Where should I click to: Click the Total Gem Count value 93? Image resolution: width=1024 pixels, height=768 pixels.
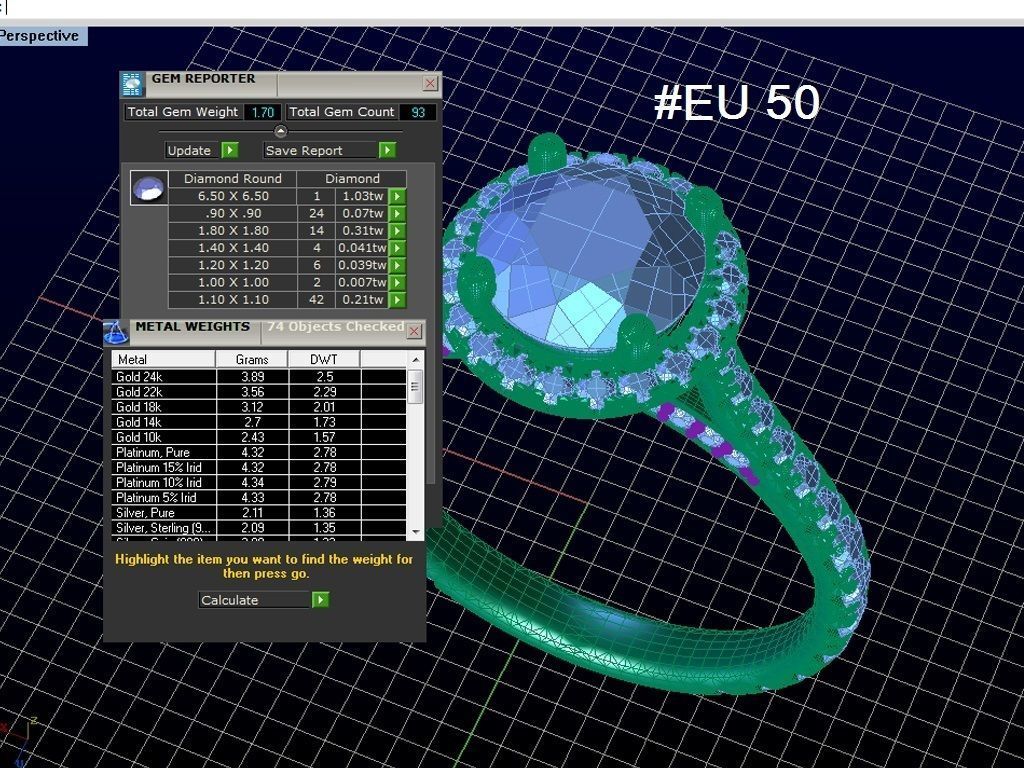(x=417, y=112)
